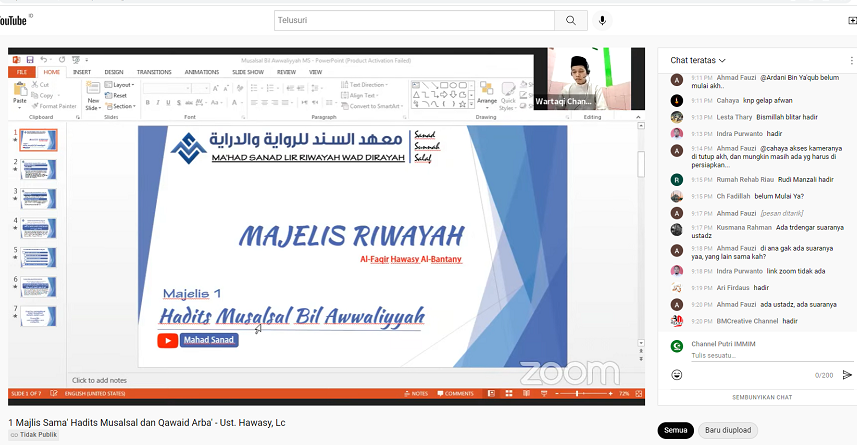Open the FILE tab in PowerPoint
The height and width of the screenshot is (445, 857).
(22, 72)
